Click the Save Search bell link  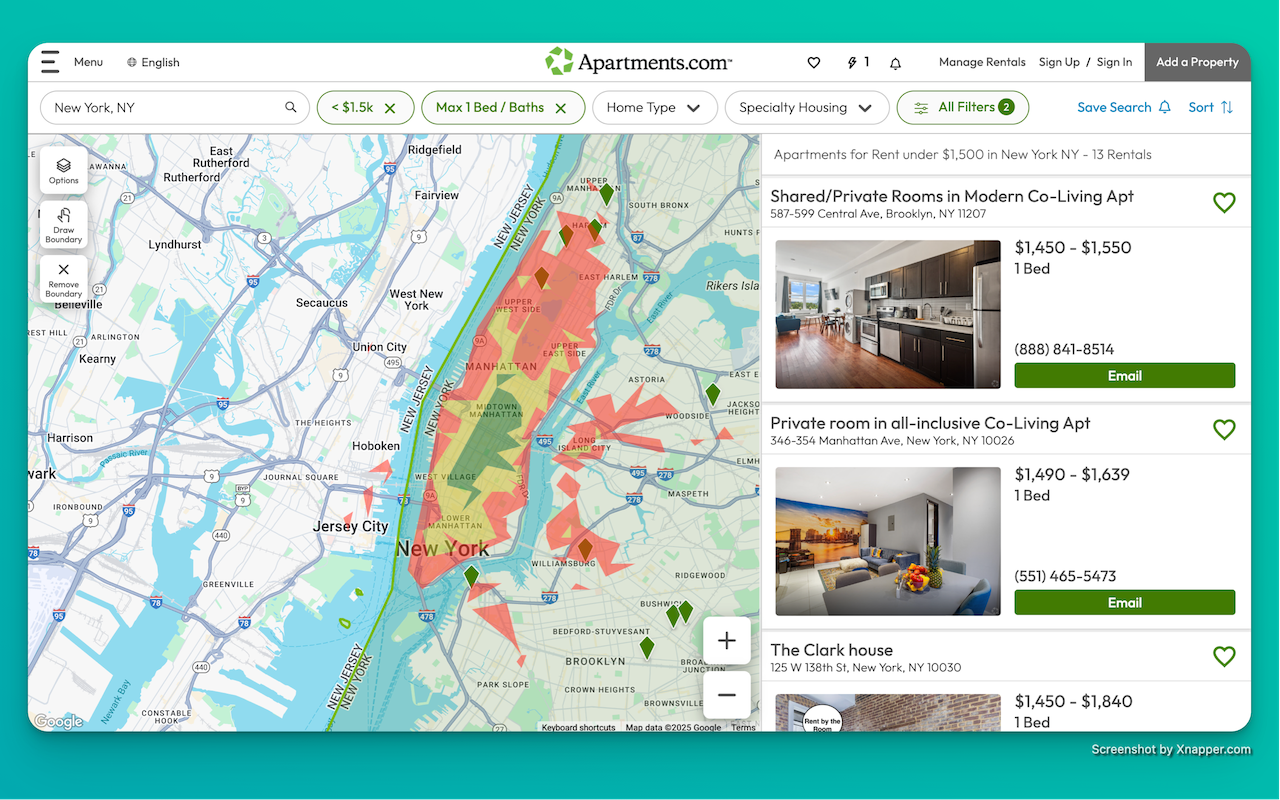pyautogui.click(x=1123, y=107)
